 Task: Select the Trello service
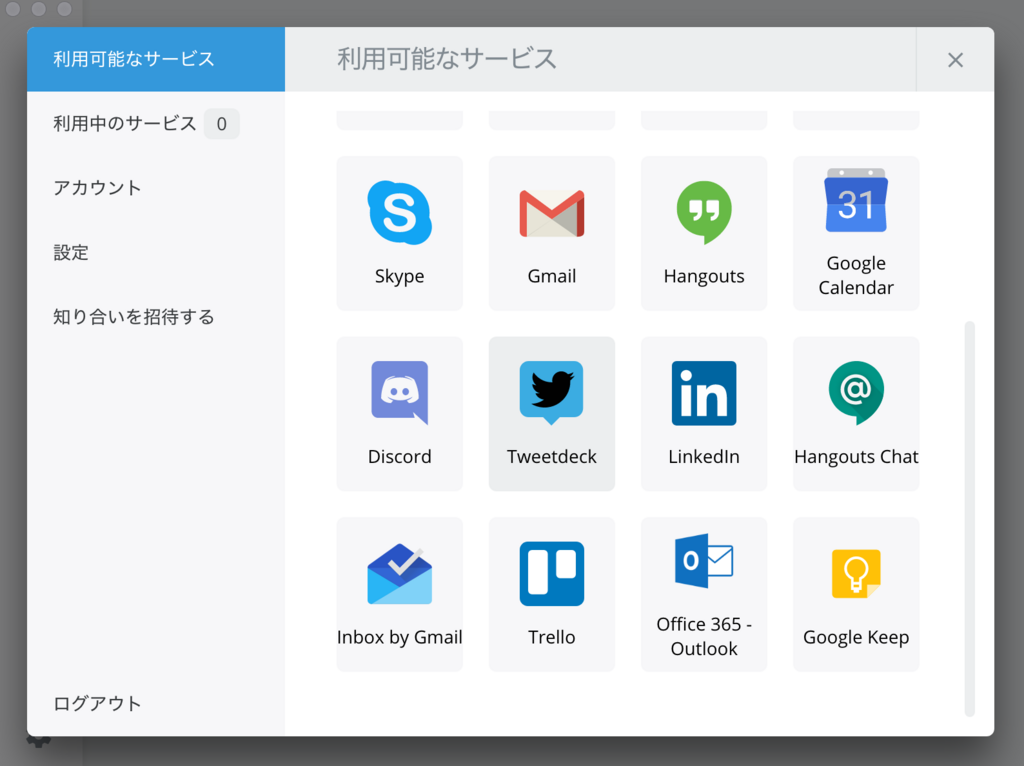coord(551,594)
